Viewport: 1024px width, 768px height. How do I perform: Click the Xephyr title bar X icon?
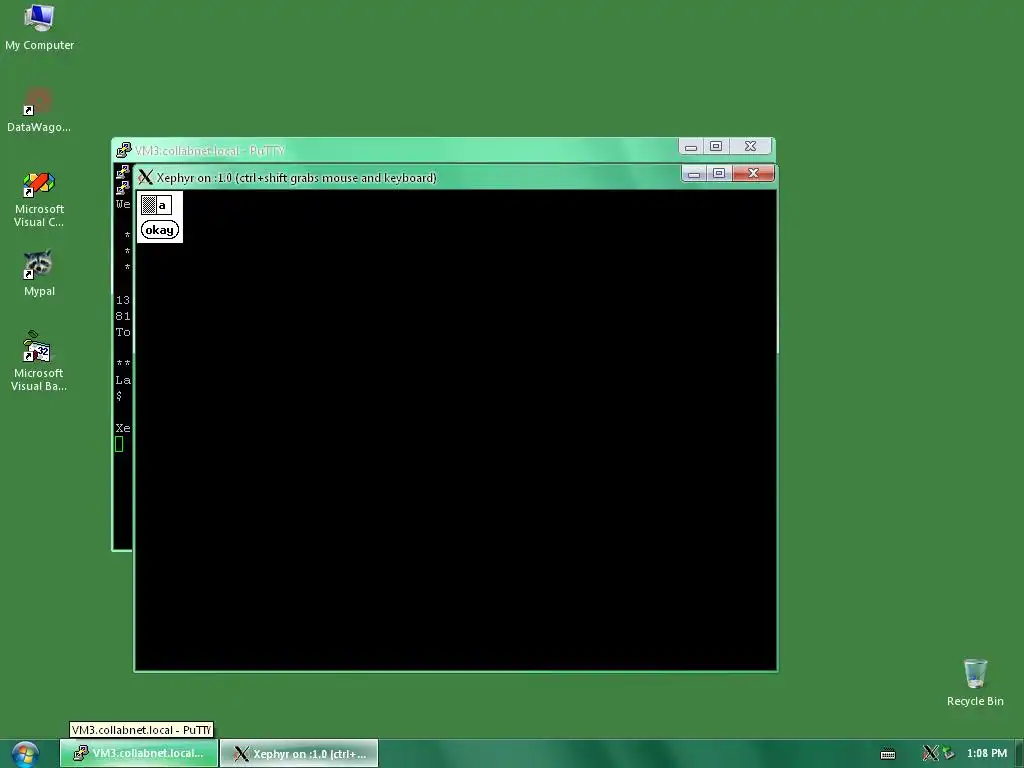click(146, 177)
